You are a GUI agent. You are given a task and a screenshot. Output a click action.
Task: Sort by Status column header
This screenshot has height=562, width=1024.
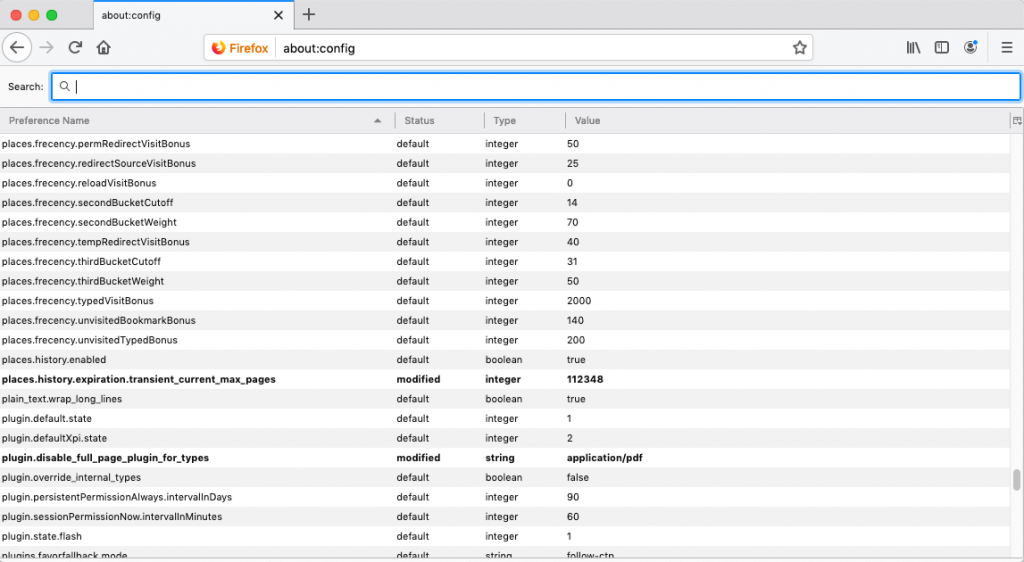[x=438, y=121]
